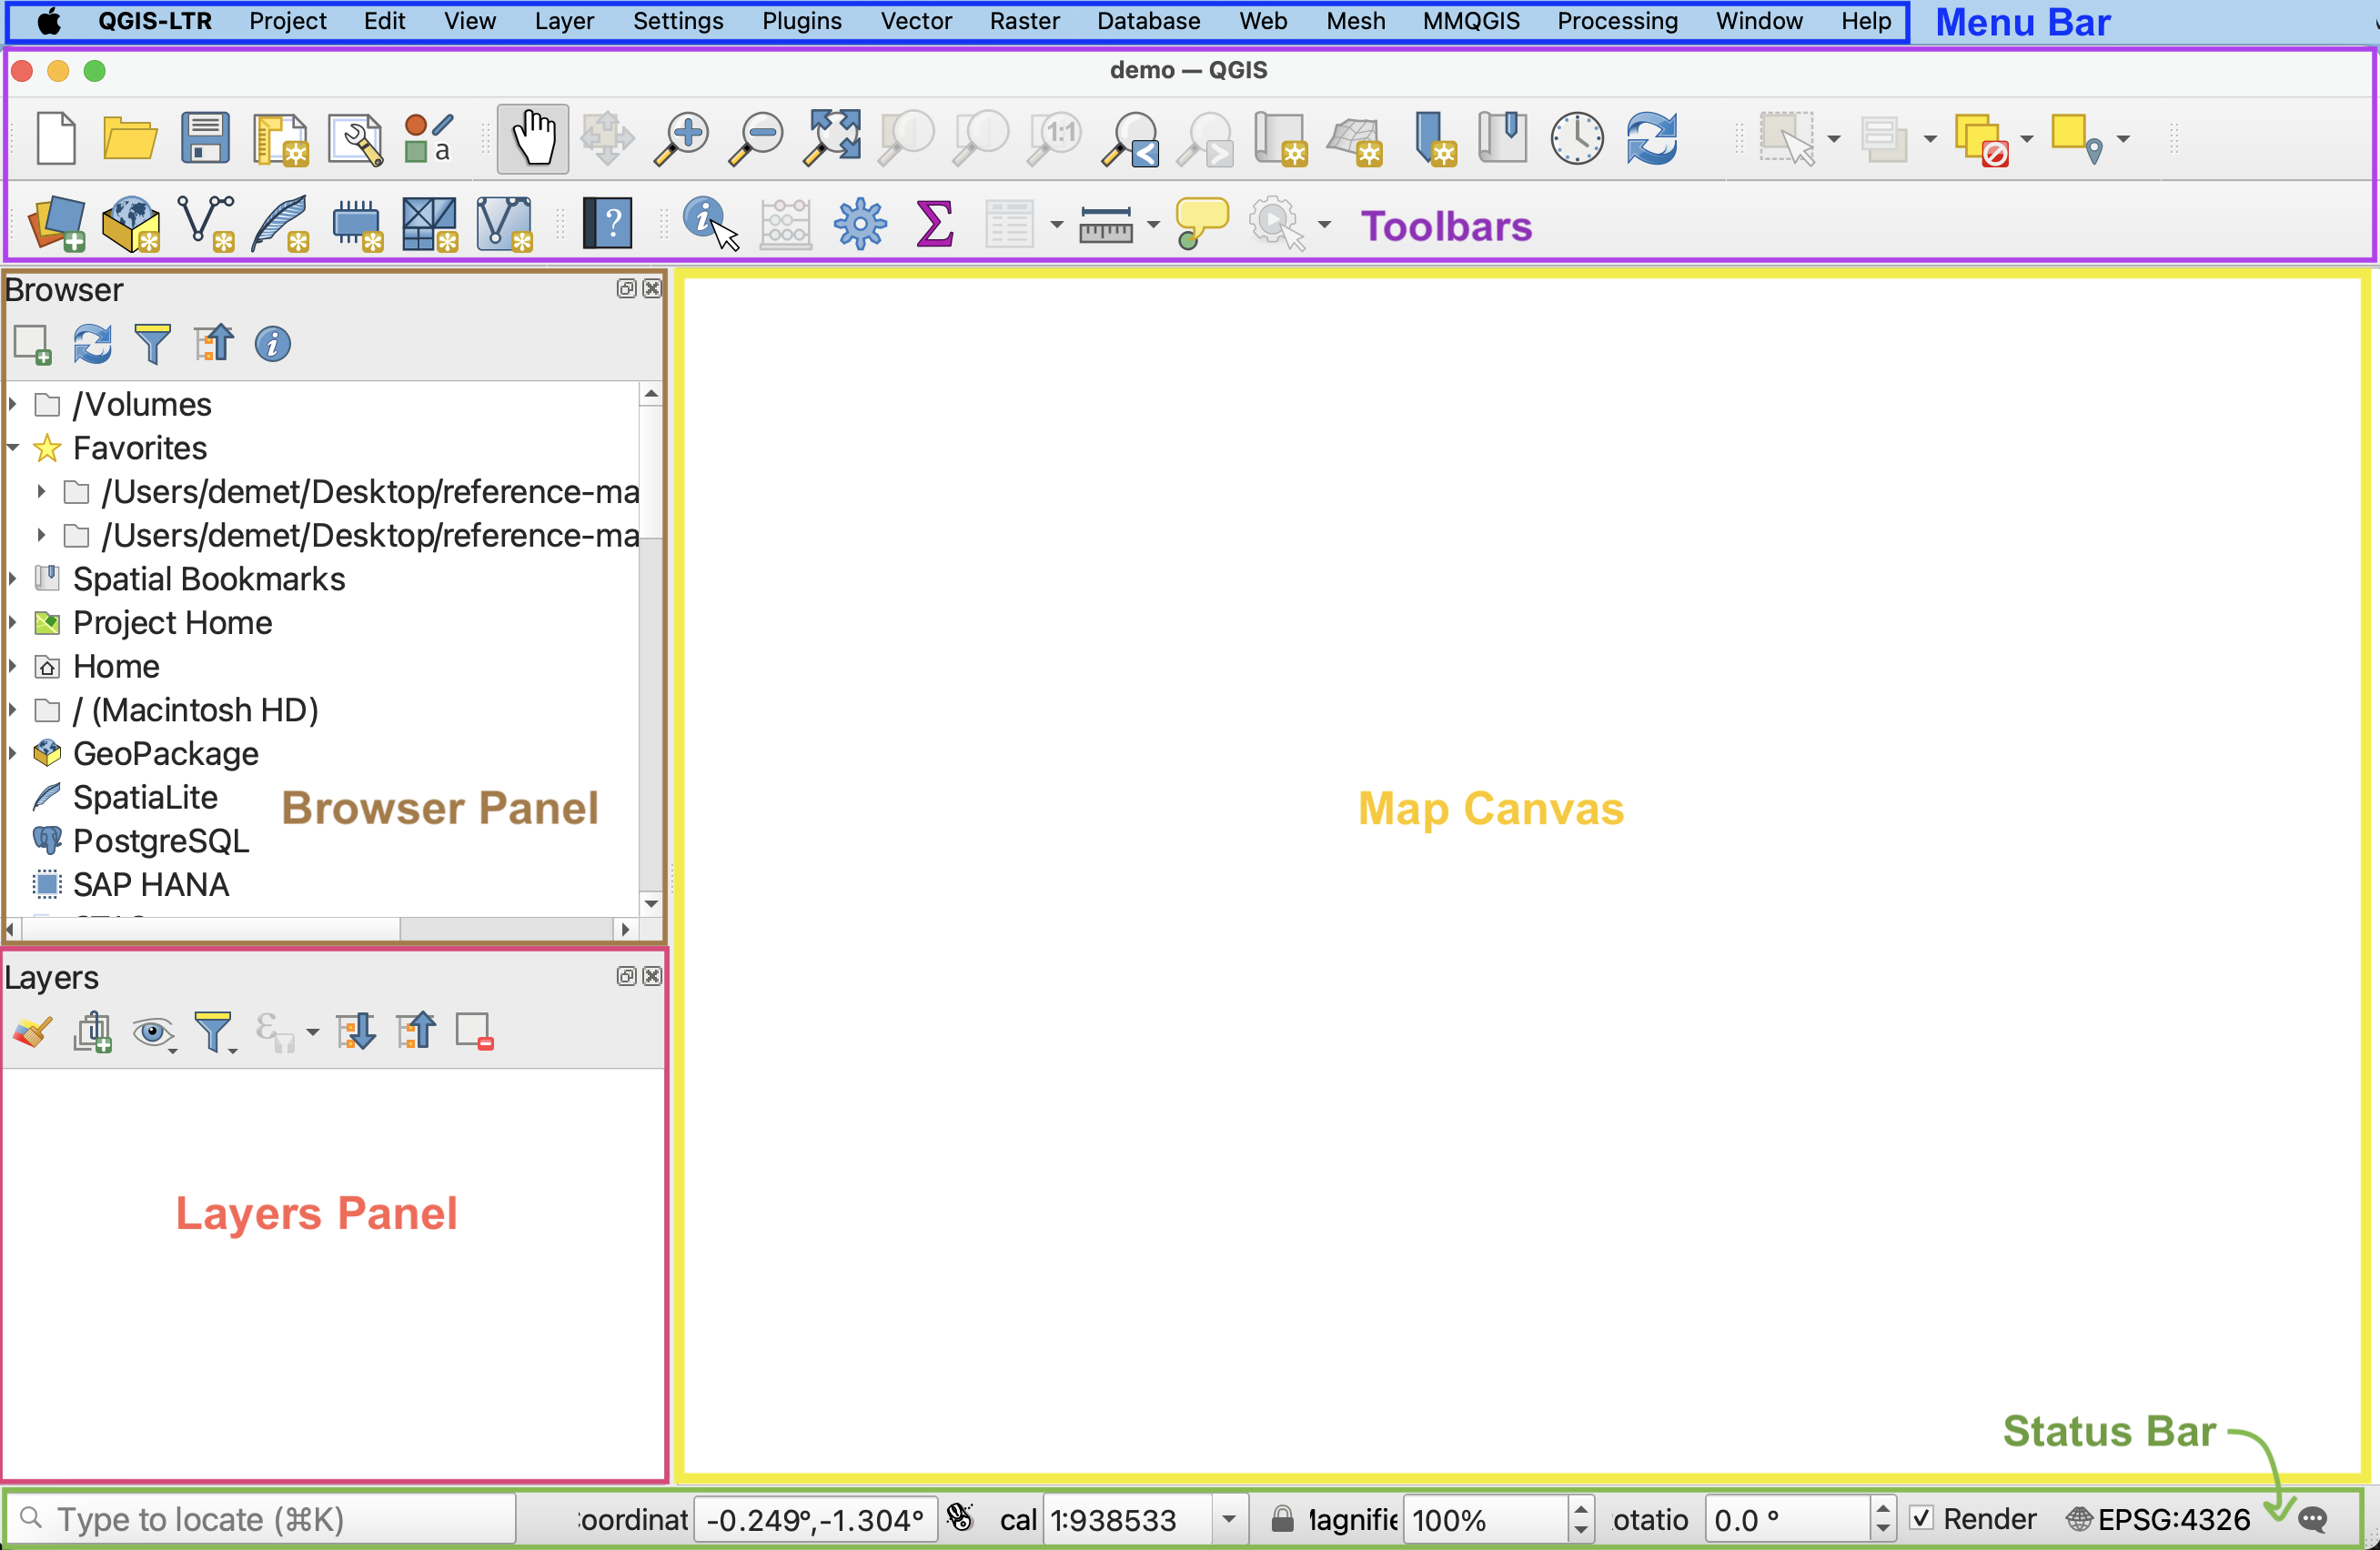Click the Open Layer Styling paintbrush icon
Screen dimensions: 2380x1550
tap(32, 1031)
